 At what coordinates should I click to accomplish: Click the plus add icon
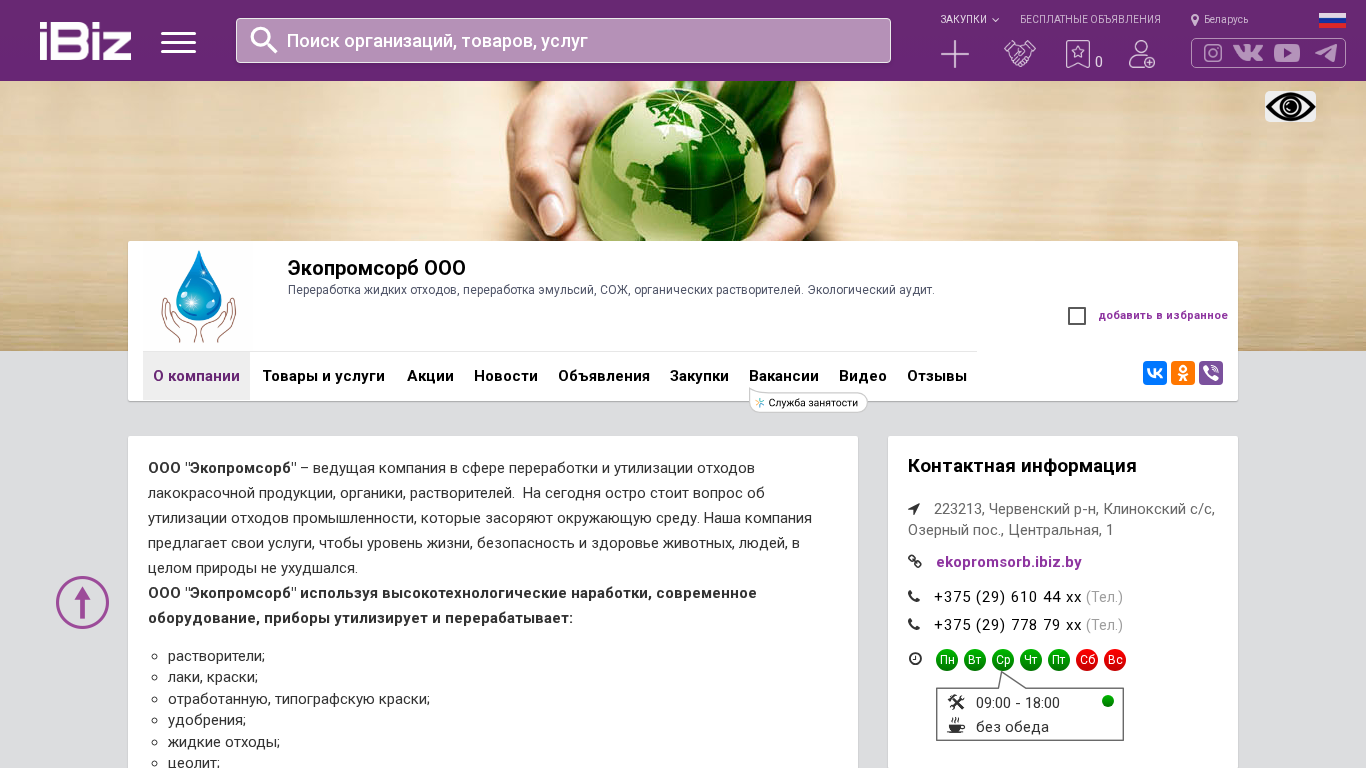click(955, 54)
